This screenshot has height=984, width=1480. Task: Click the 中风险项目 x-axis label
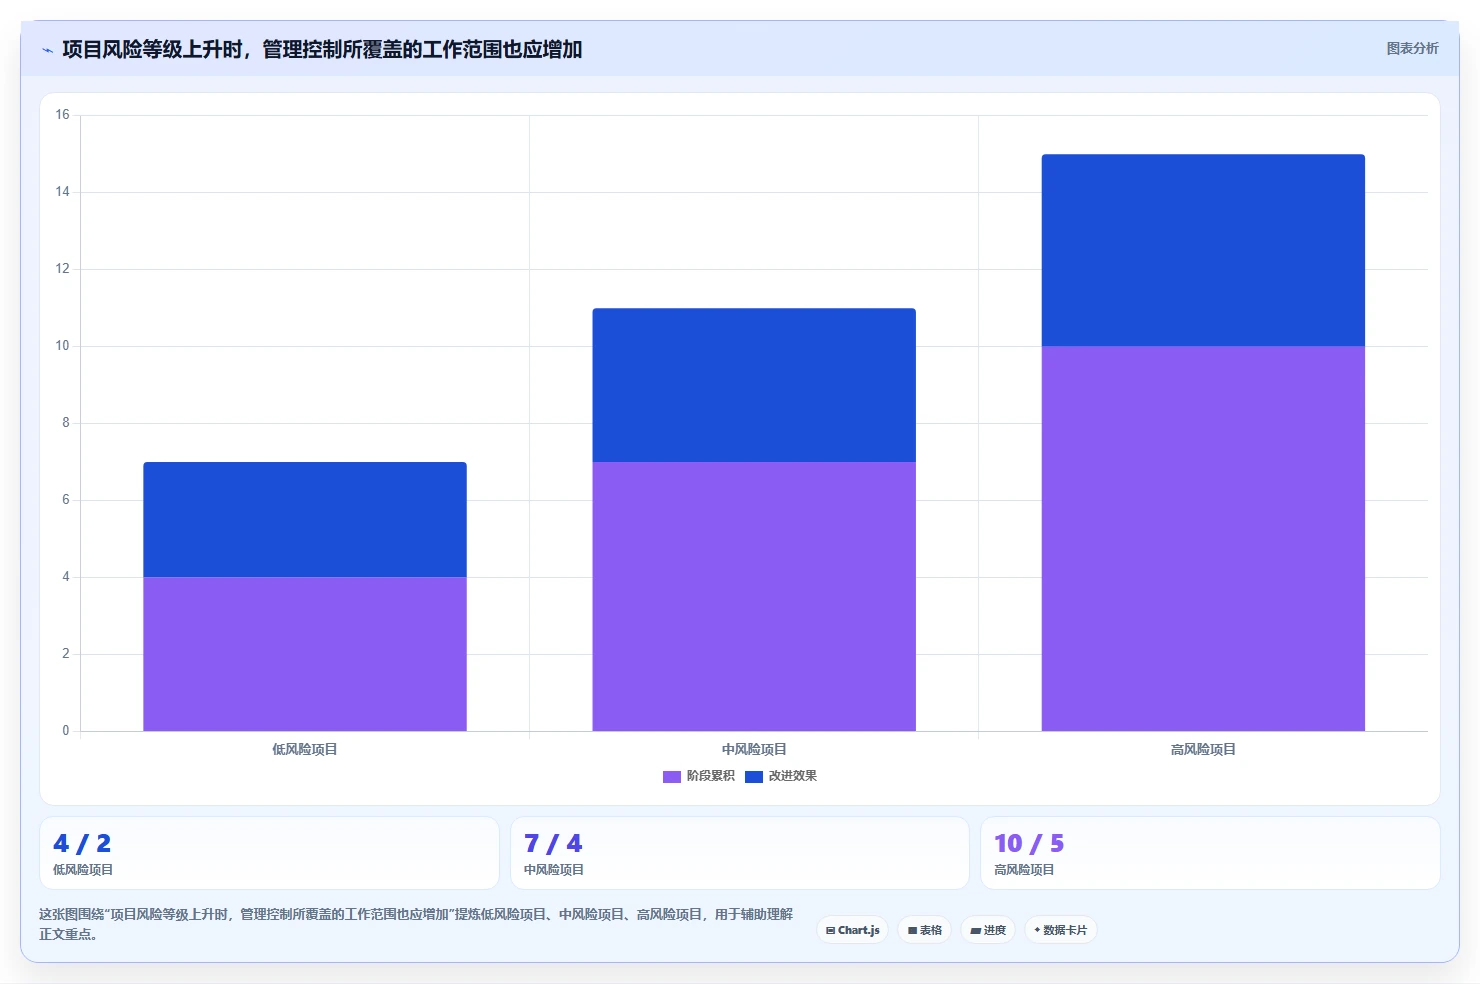(x=754, y=749)
